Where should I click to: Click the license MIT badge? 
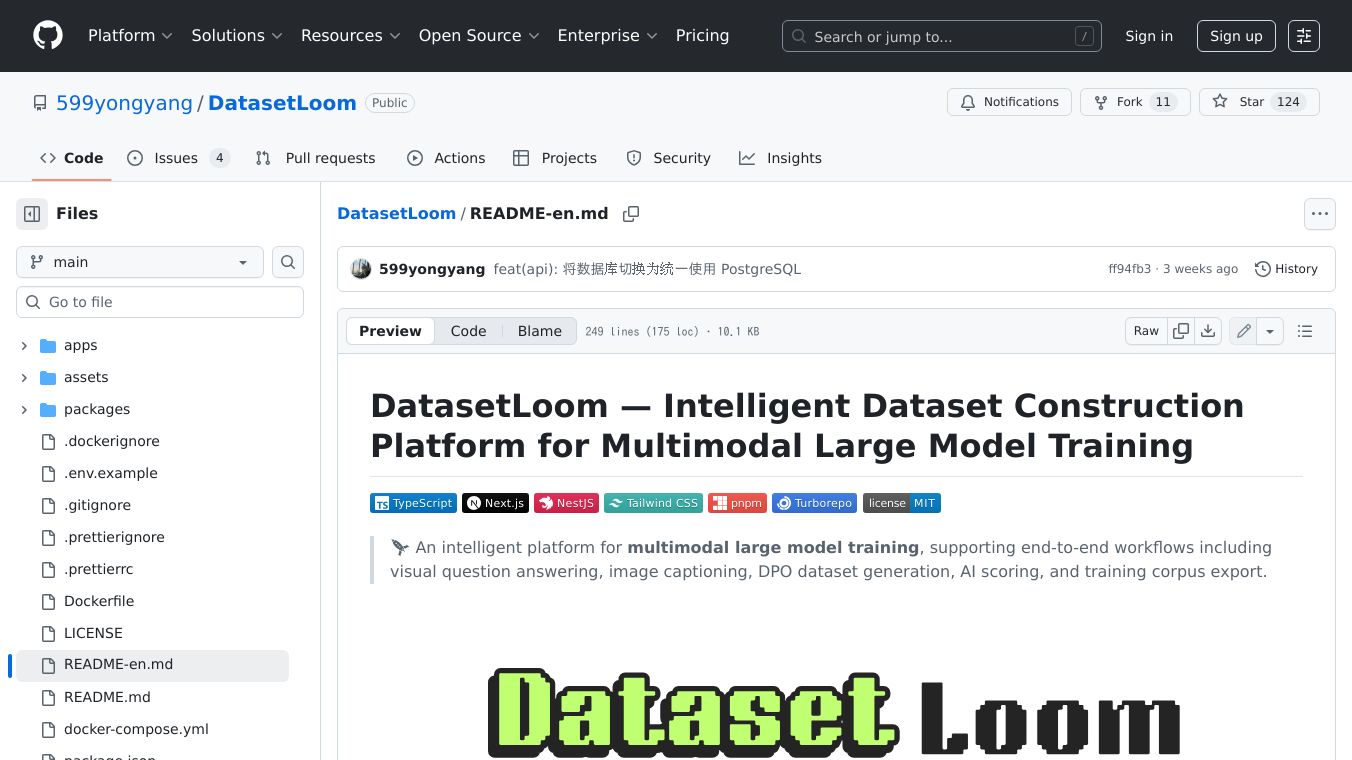click(x=901, y=503)
